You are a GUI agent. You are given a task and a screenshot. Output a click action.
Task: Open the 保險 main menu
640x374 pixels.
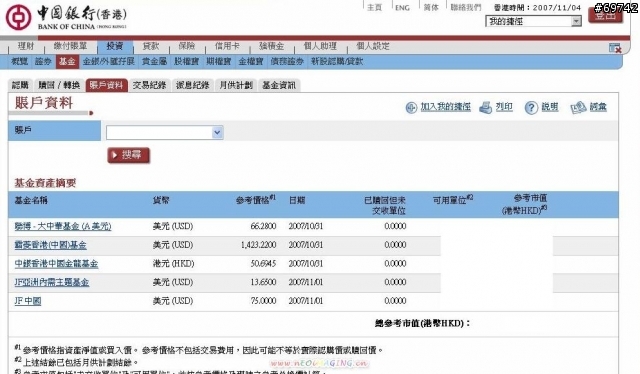click(187, 46)
